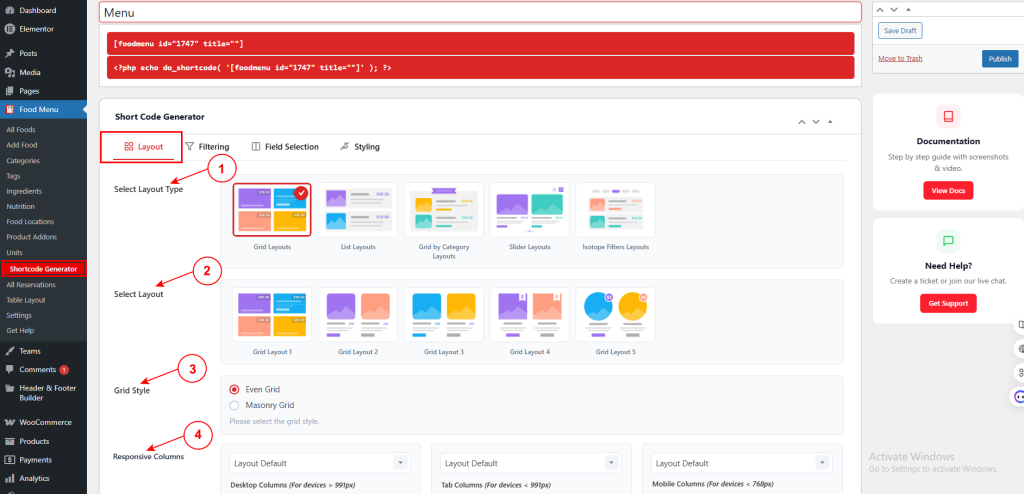Click the Move to Trash link

tap(900, 58)
